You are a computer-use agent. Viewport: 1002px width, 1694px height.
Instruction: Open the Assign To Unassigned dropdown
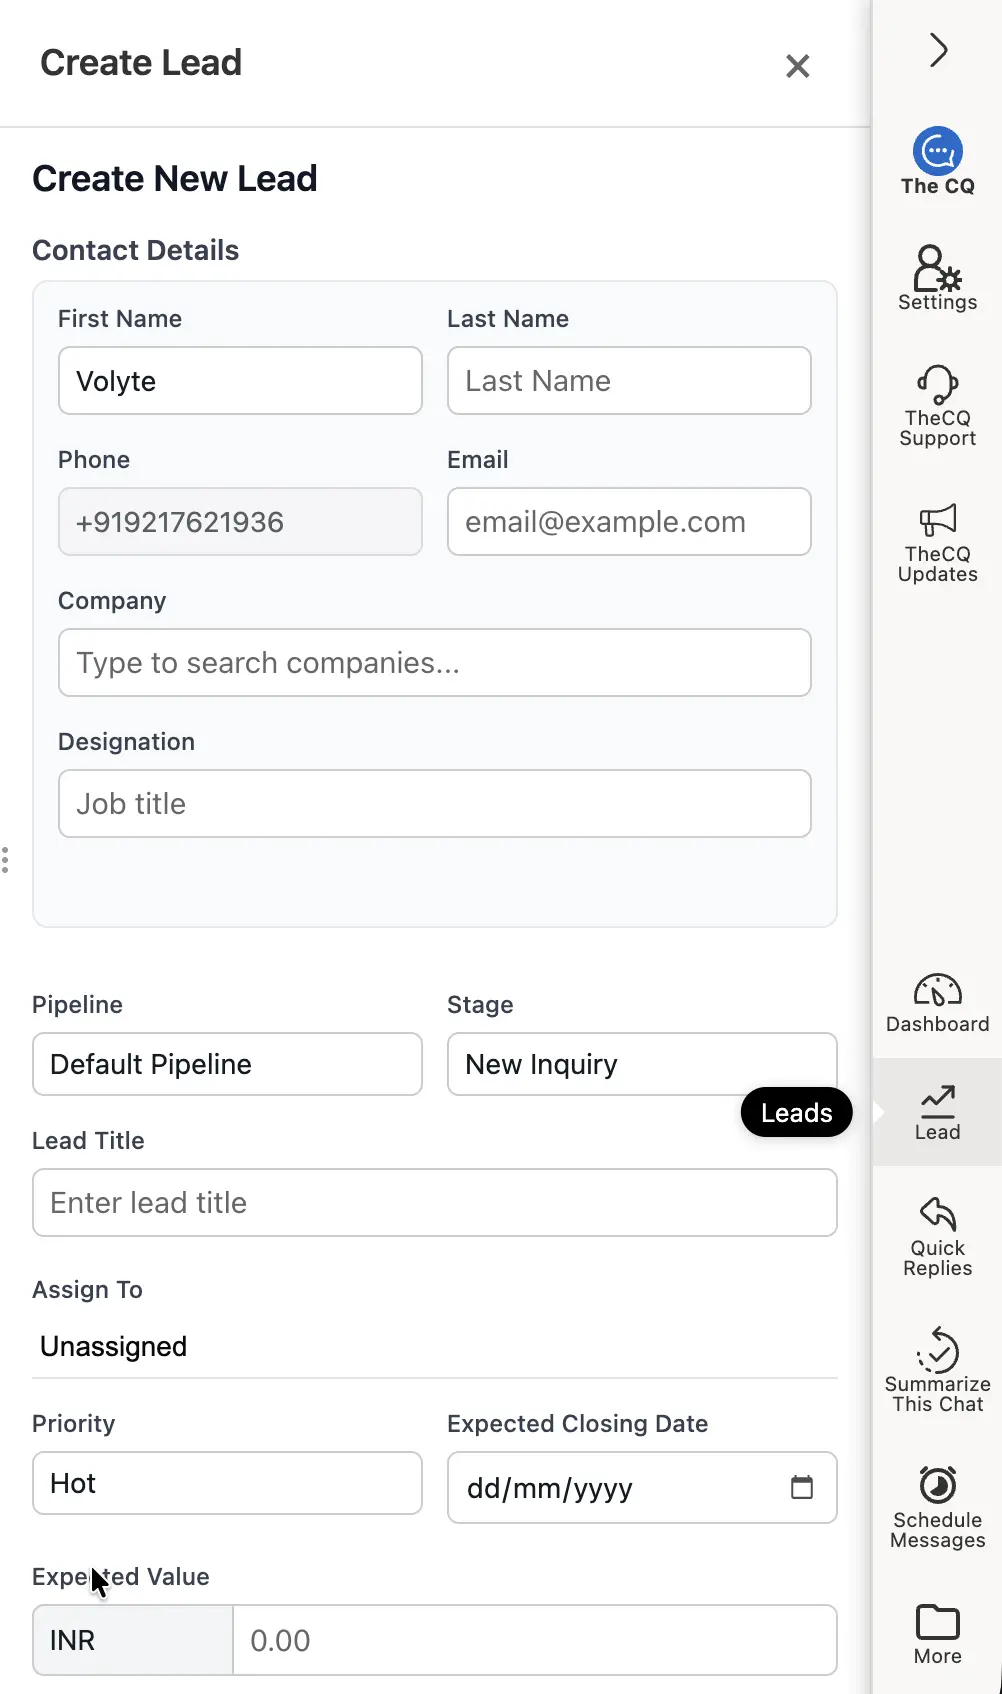(x=435, y=1347)
